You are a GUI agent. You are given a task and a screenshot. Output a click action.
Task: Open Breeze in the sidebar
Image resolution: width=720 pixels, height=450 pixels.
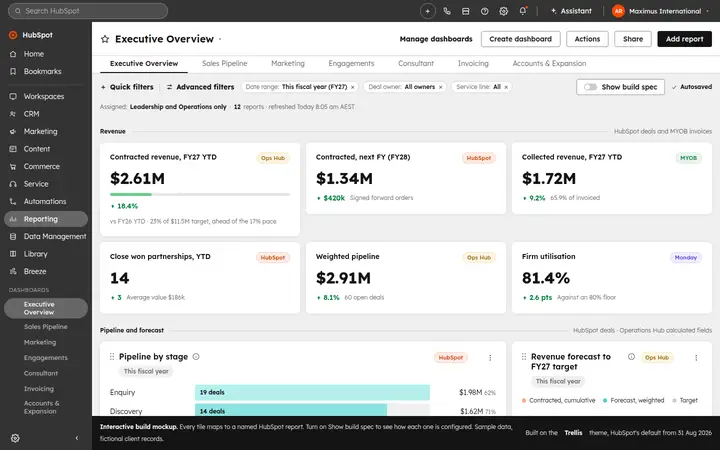click(46, 271)
